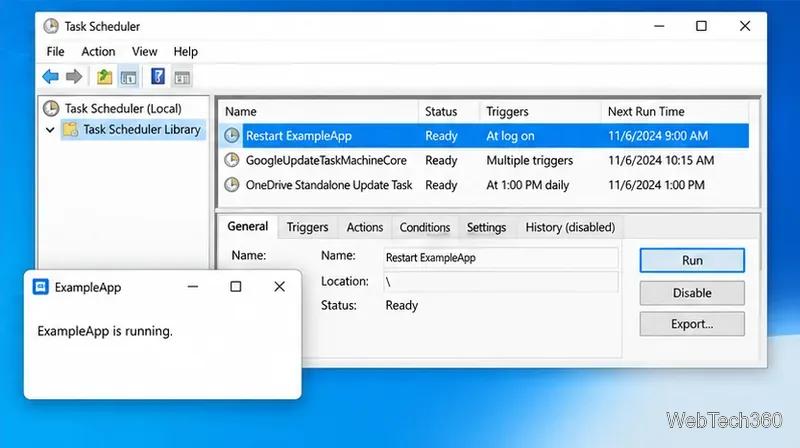Close the ExampleApp window
The image size is (800, 448).
click(279, 287)
